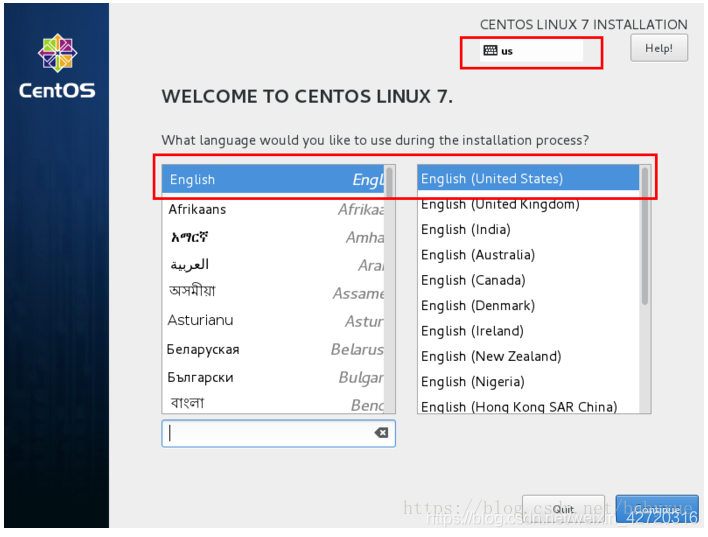Select English in the language list
This screenshot has width=708, height=537.
274,179
